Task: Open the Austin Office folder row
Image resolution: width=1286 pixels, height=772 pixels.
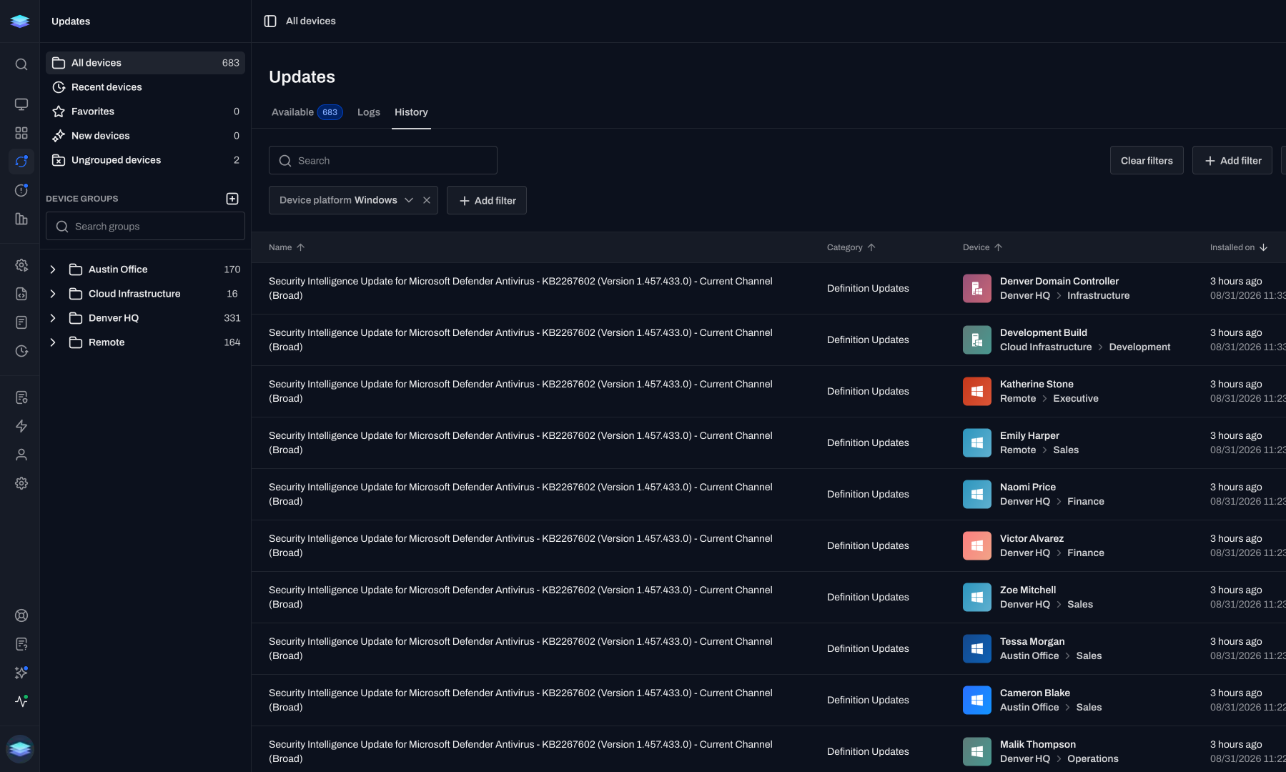Action: 145,270
